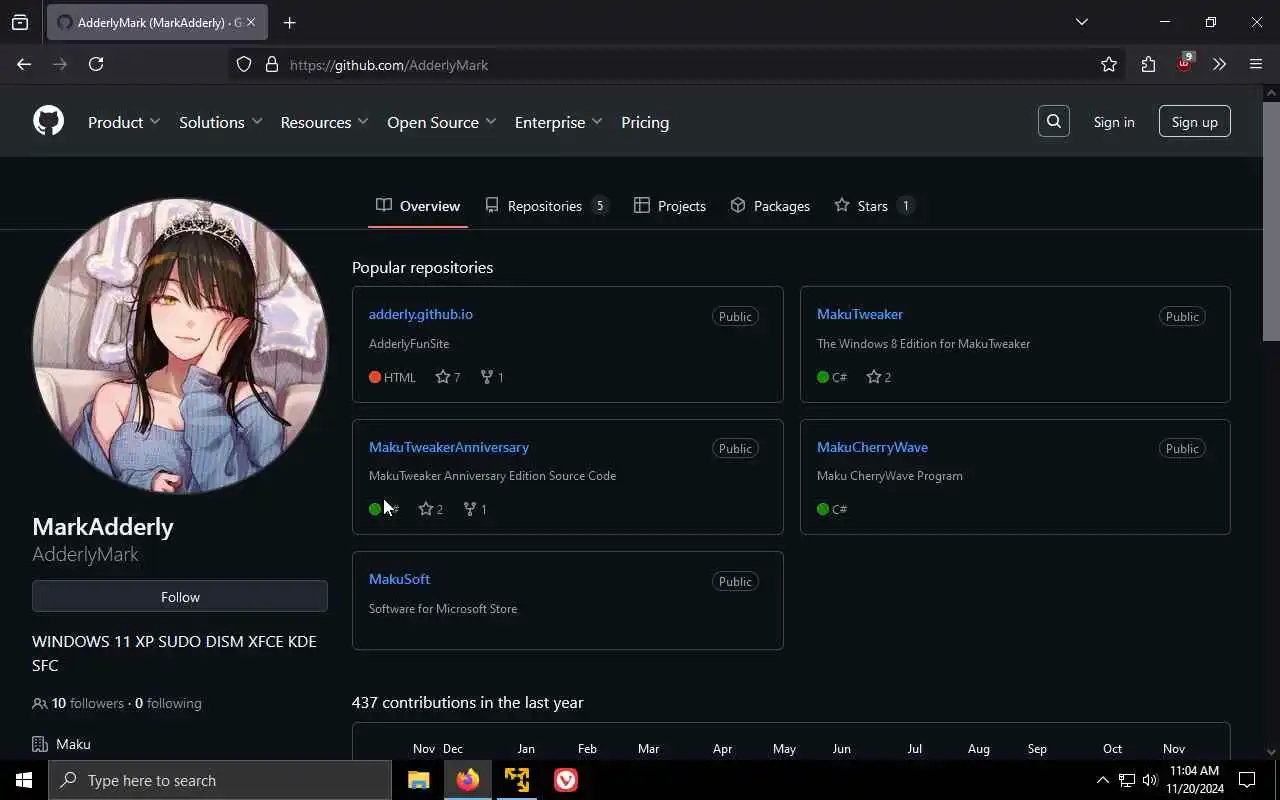Click the Windows taskbar search box
The image size is (1280, 800).
pyautogui.click(x=220, y=780)
